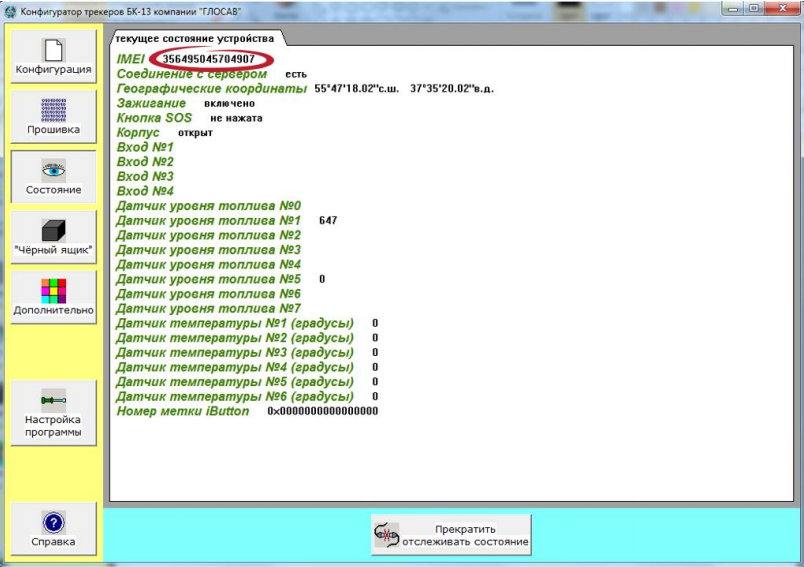The height and width of the screenshot is (567, 804).
Task: Click the app icon in title bar
Action: click(10, 11)
